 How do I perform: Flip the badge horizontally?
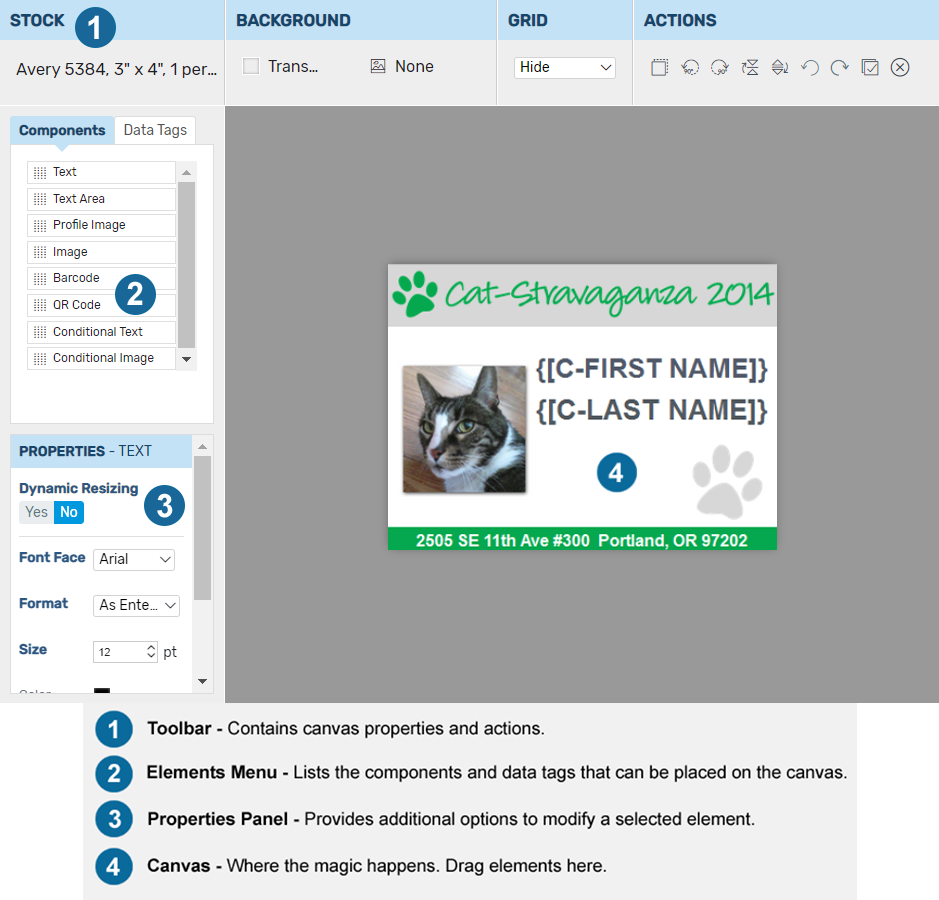[779, 67]
